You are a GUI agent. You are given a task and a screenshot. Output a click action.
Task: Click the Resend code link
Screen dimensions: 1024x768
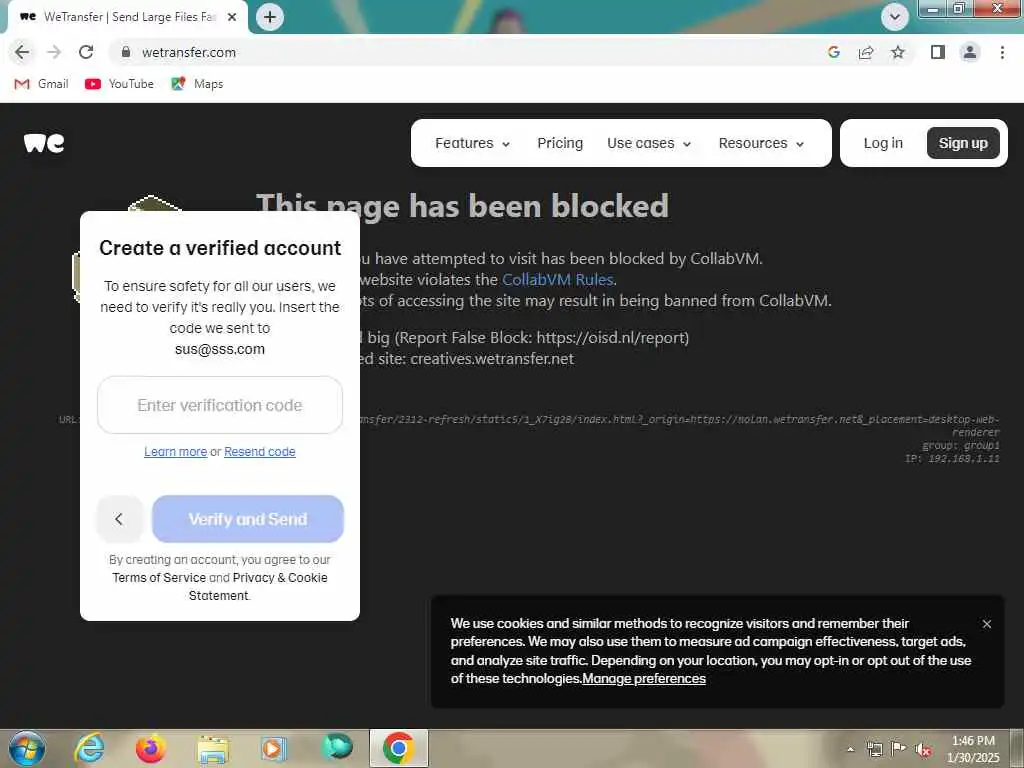coord(260,452)
